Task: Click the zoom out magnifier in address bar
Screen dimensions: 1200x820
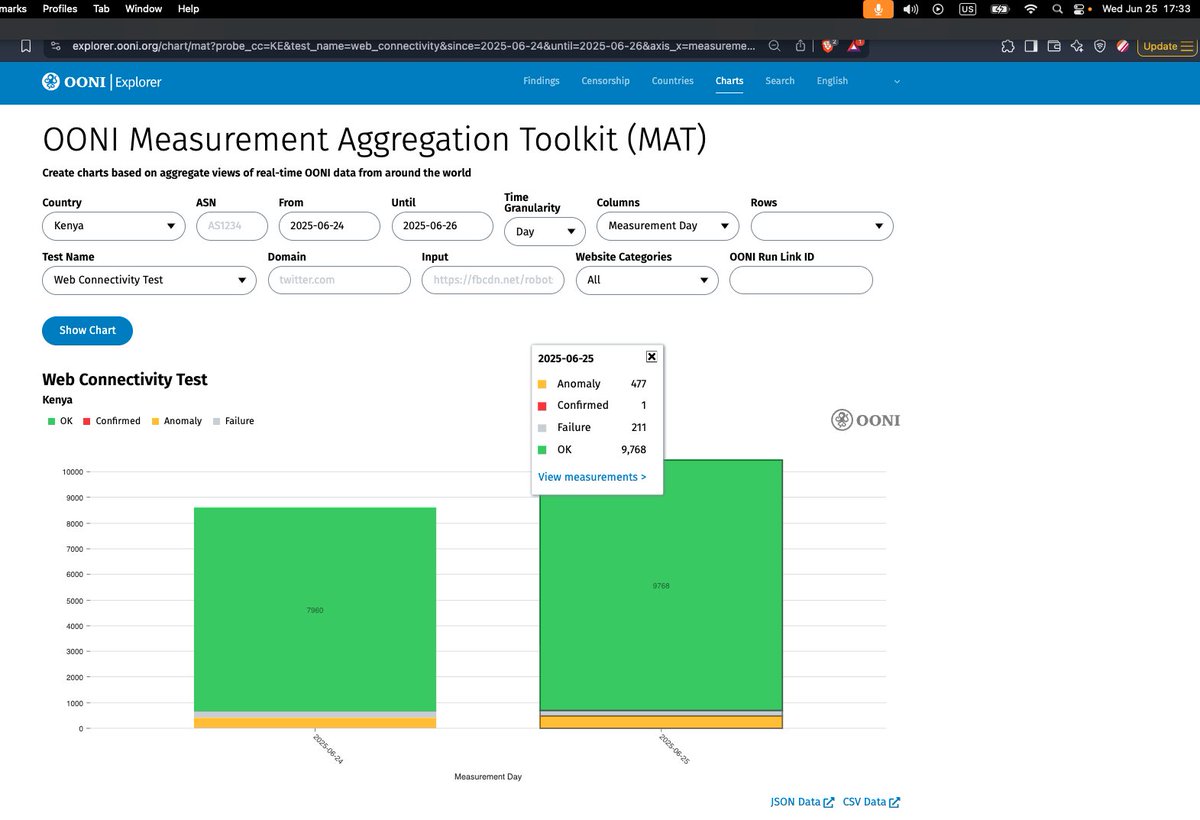Action: pyautogui.click(x=775, y=46)
